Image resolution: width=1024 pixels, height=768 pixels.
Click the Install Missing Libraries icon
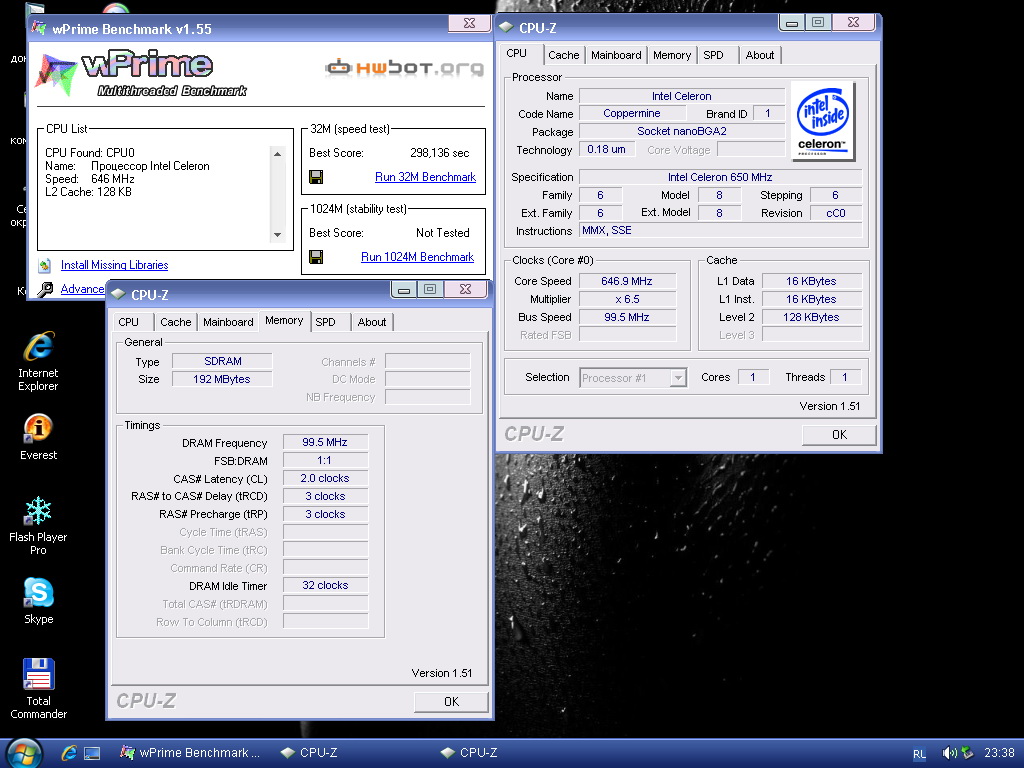(44, 265)
